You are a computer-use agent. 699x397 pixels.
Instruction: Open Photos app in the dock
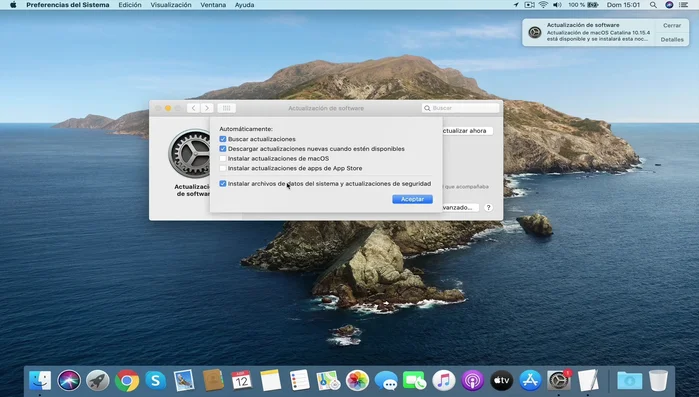click(357, 381)
